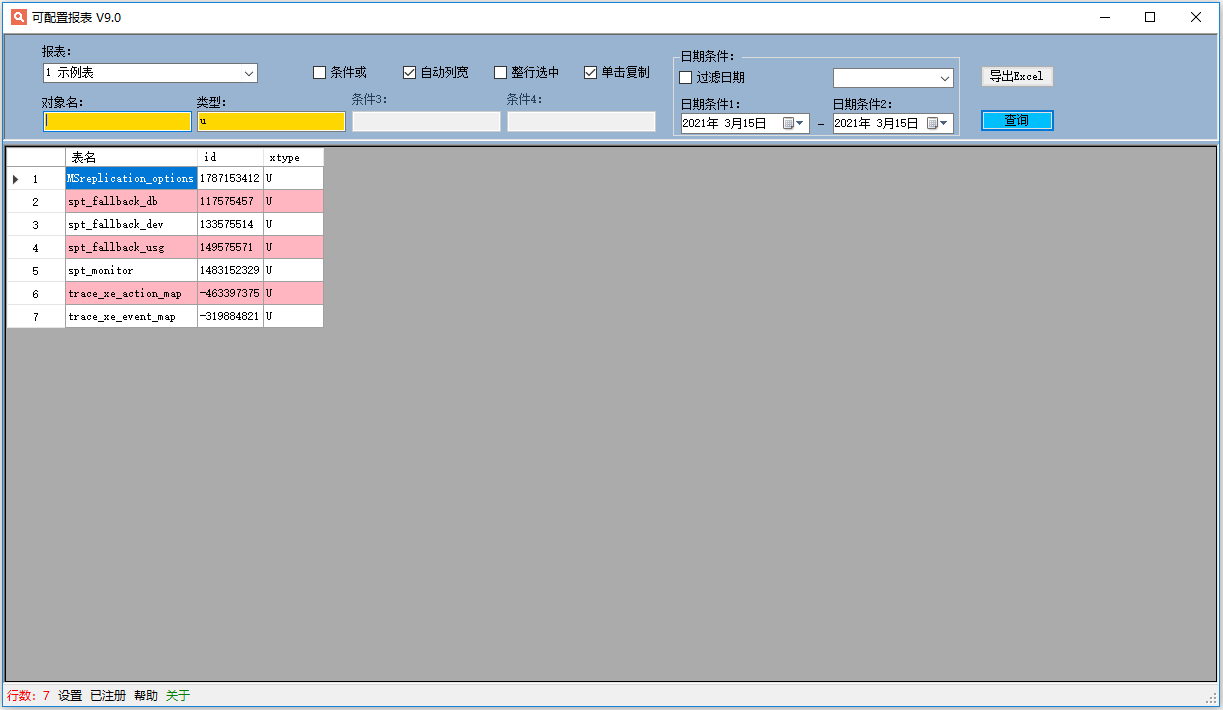This screenshot has width=1223, height=710.
Task: Select the spt_fallback_dev cell
Action: (131, 225)
